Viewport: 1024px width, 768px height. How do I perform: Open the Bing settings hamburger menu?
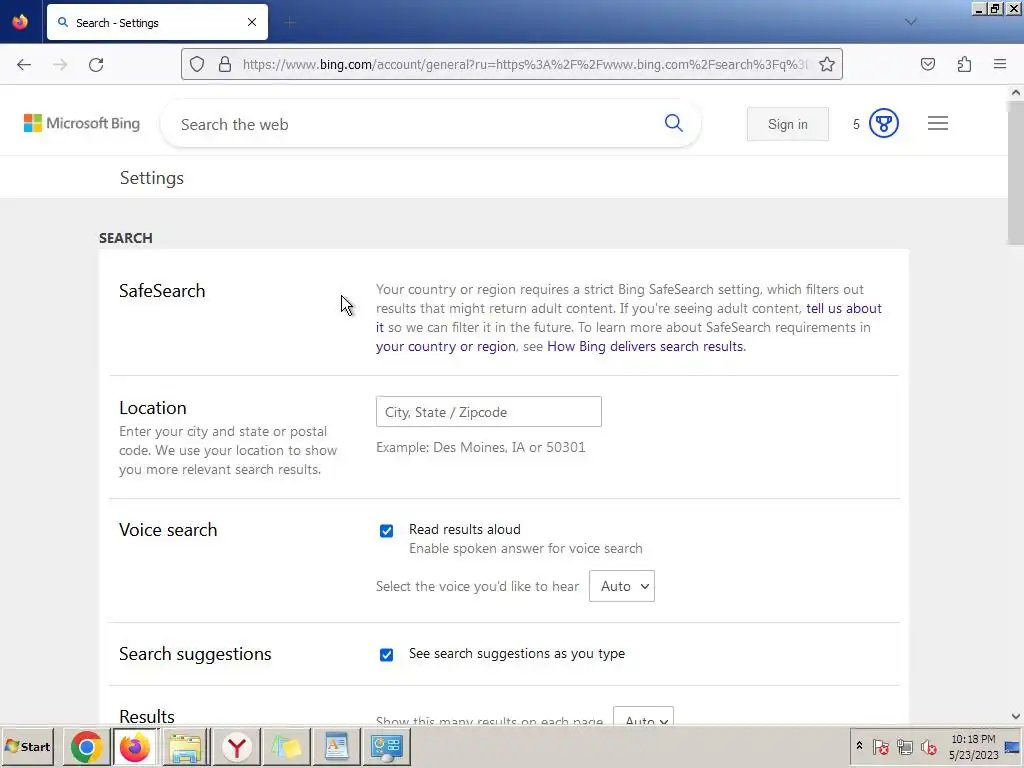938,123
